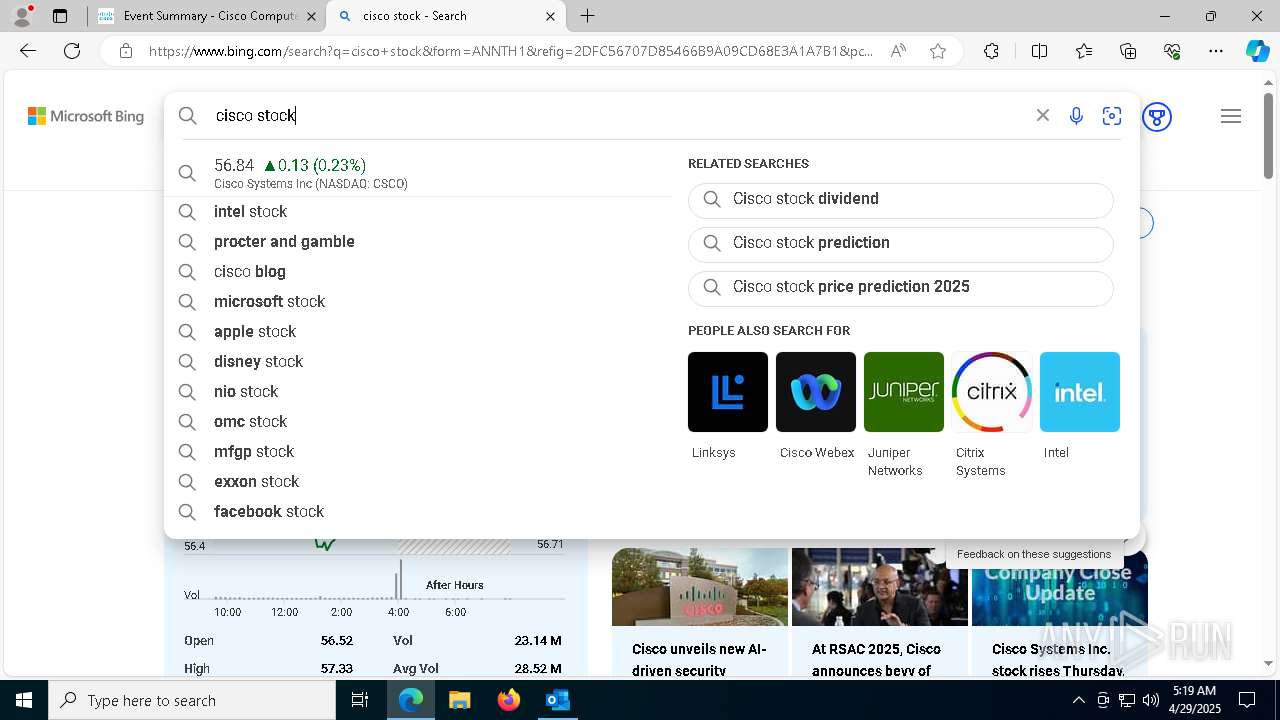Image resolution: width=1280 pixels, height=720 pixels.
Task: Open Copilot sidebar icon
Action: pos(1257,51)
